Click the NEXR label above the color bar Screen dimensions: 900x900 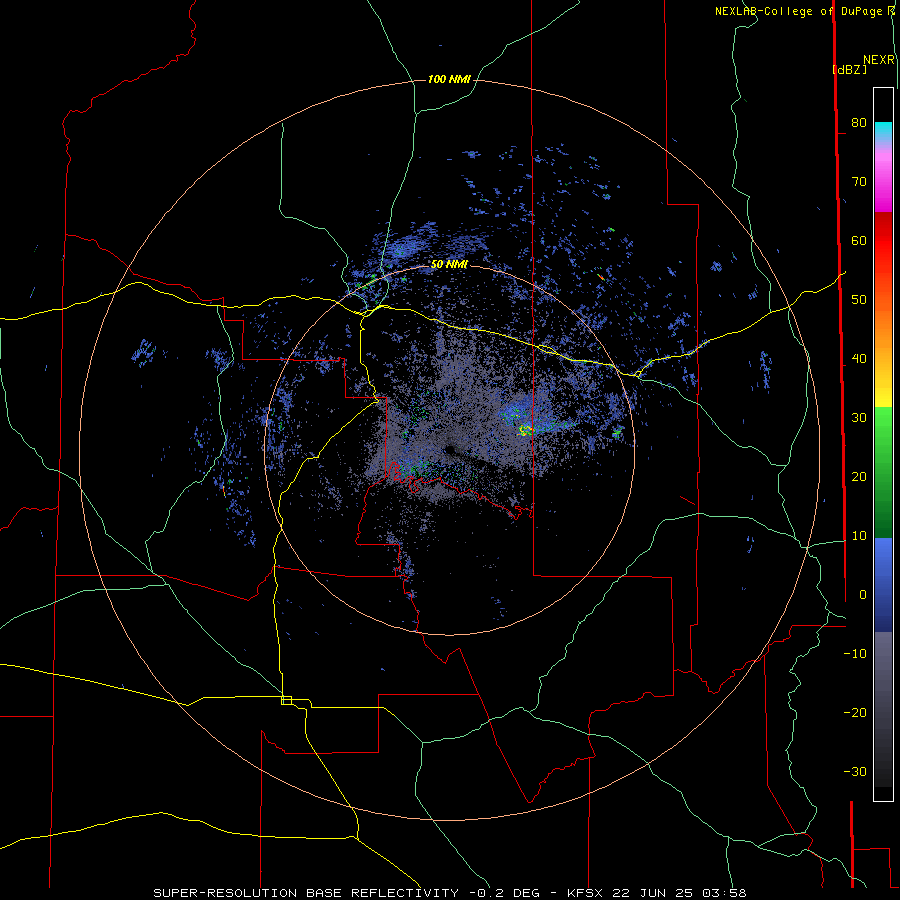pyautogui.click(x=879, y=60)
